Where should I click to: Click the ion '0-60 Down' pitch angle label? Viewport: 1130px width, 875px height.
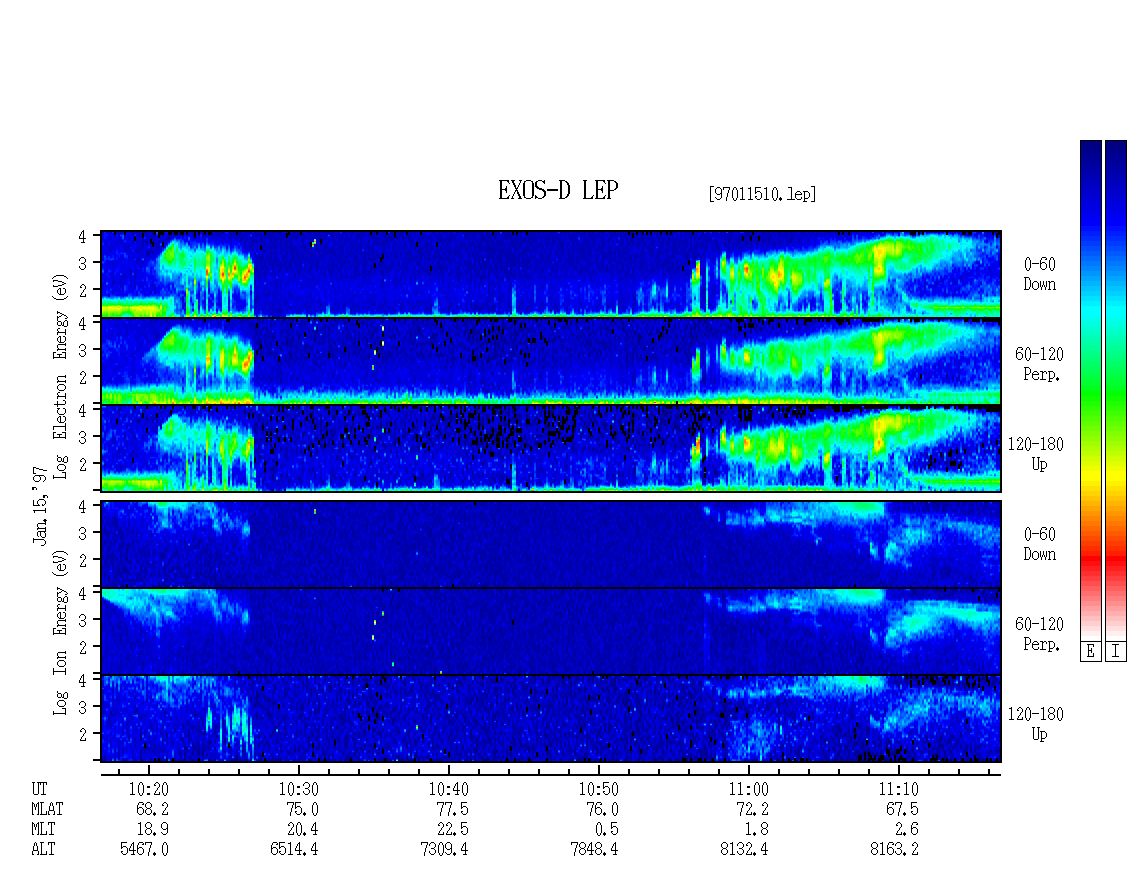click(x=1039, y=544)
